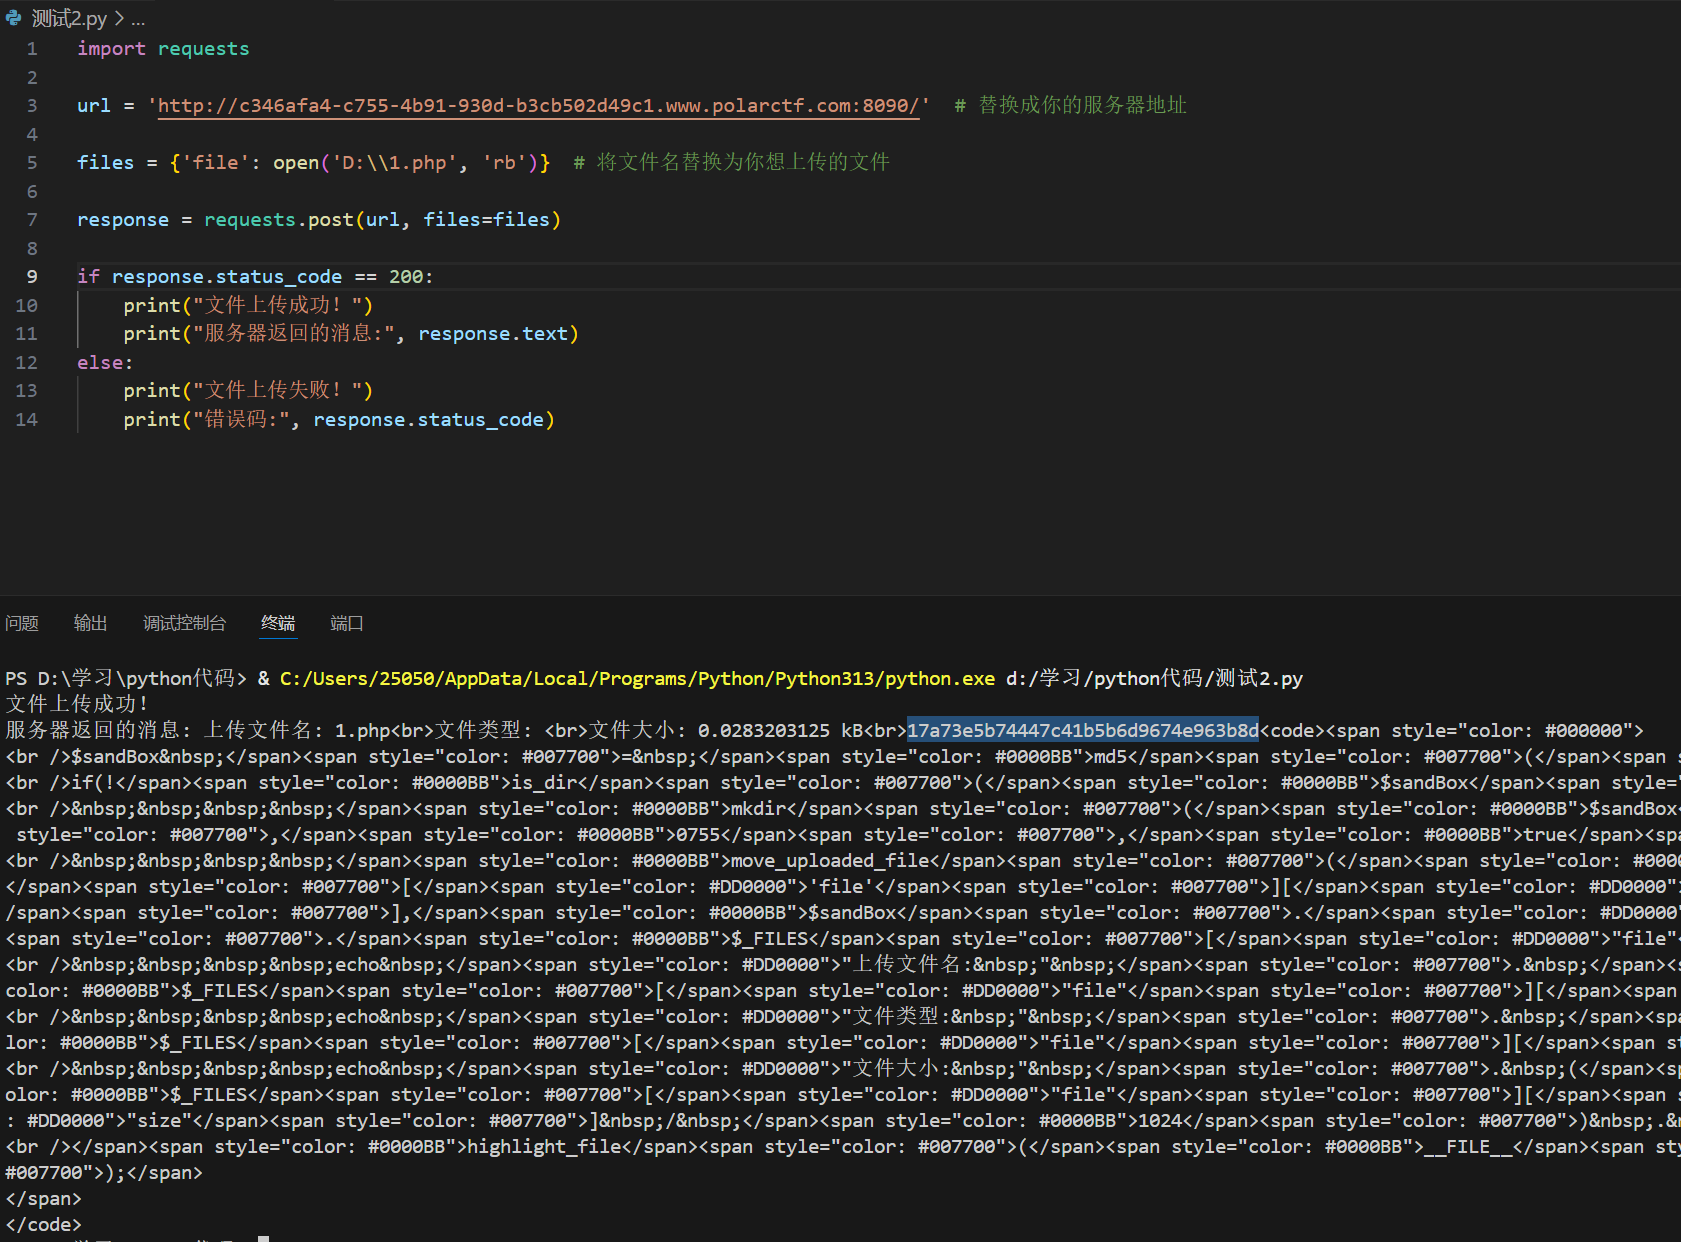Select the 测试2.py breadcrumb item

(68, 18)
